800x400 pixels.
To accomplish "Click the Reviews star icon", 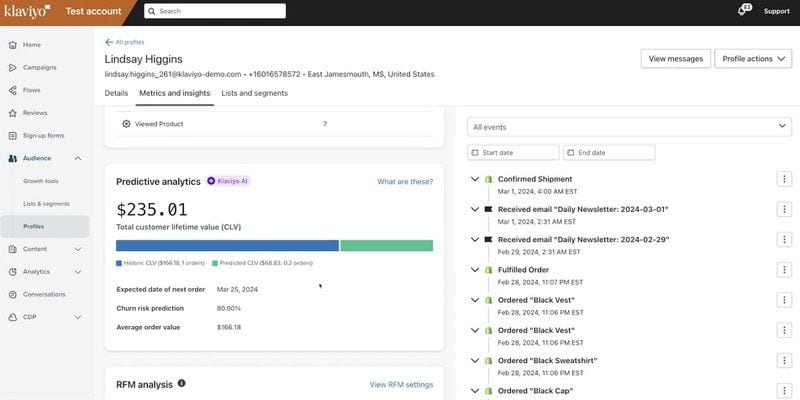I will tap(13, 113).
